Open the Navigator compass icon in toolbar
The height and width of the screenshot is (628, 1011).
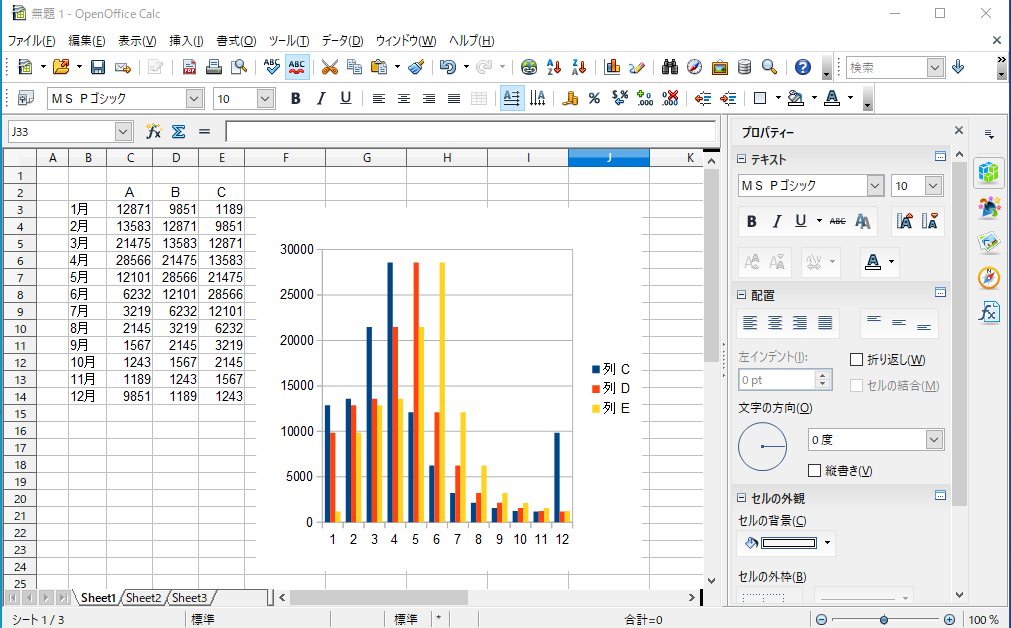[694, 67]
